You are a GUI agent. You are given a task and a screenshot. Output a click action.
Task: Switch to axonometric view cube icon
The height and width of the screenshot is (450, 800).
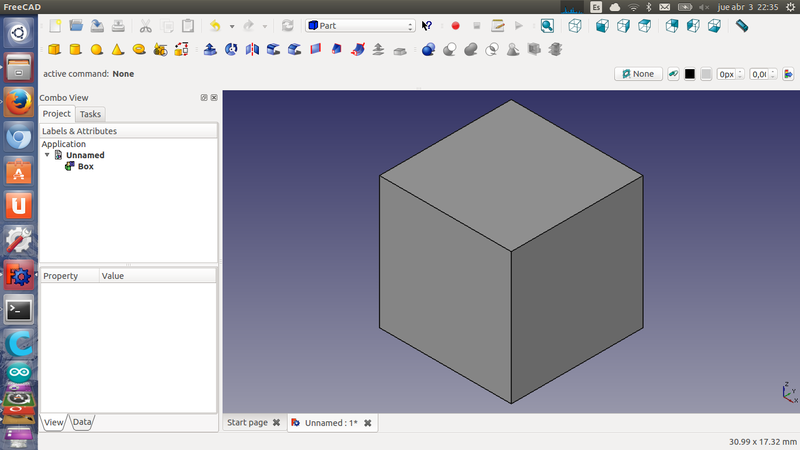[575, 26]
